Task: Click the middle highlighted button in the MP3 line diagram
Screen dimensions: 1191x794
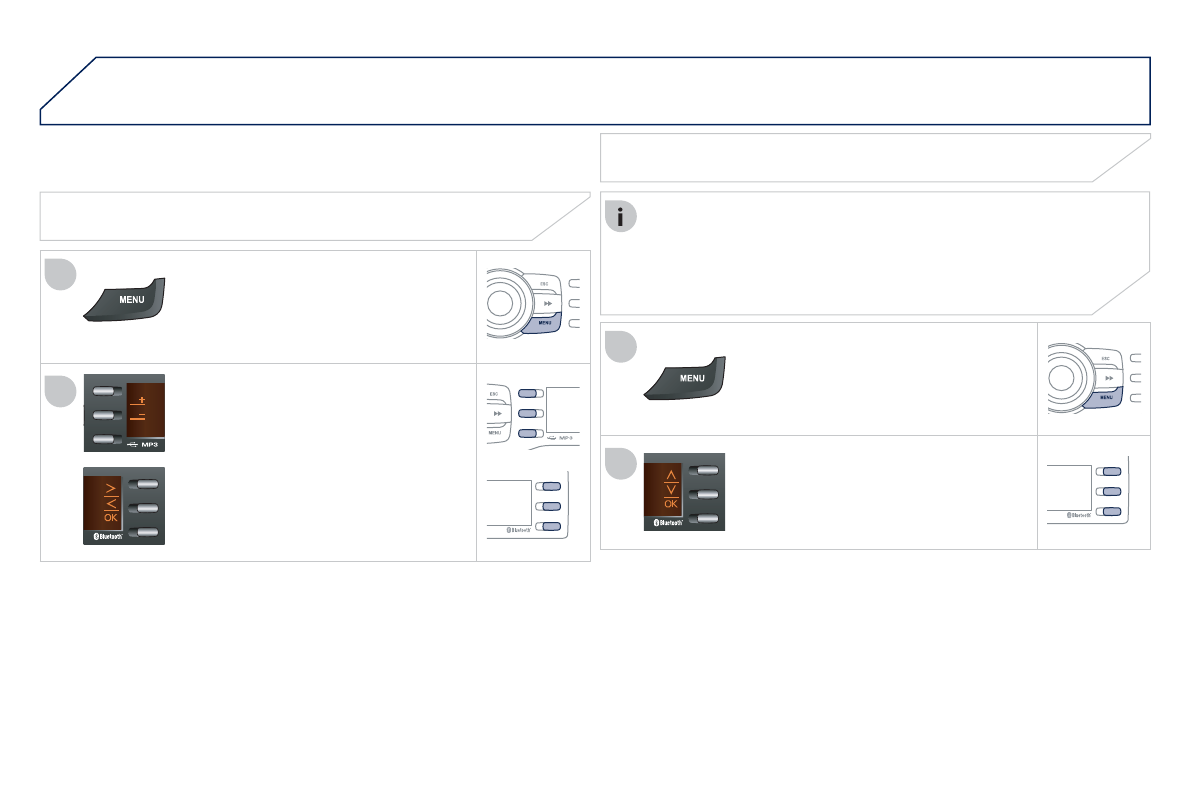Action: coord(530,413)
